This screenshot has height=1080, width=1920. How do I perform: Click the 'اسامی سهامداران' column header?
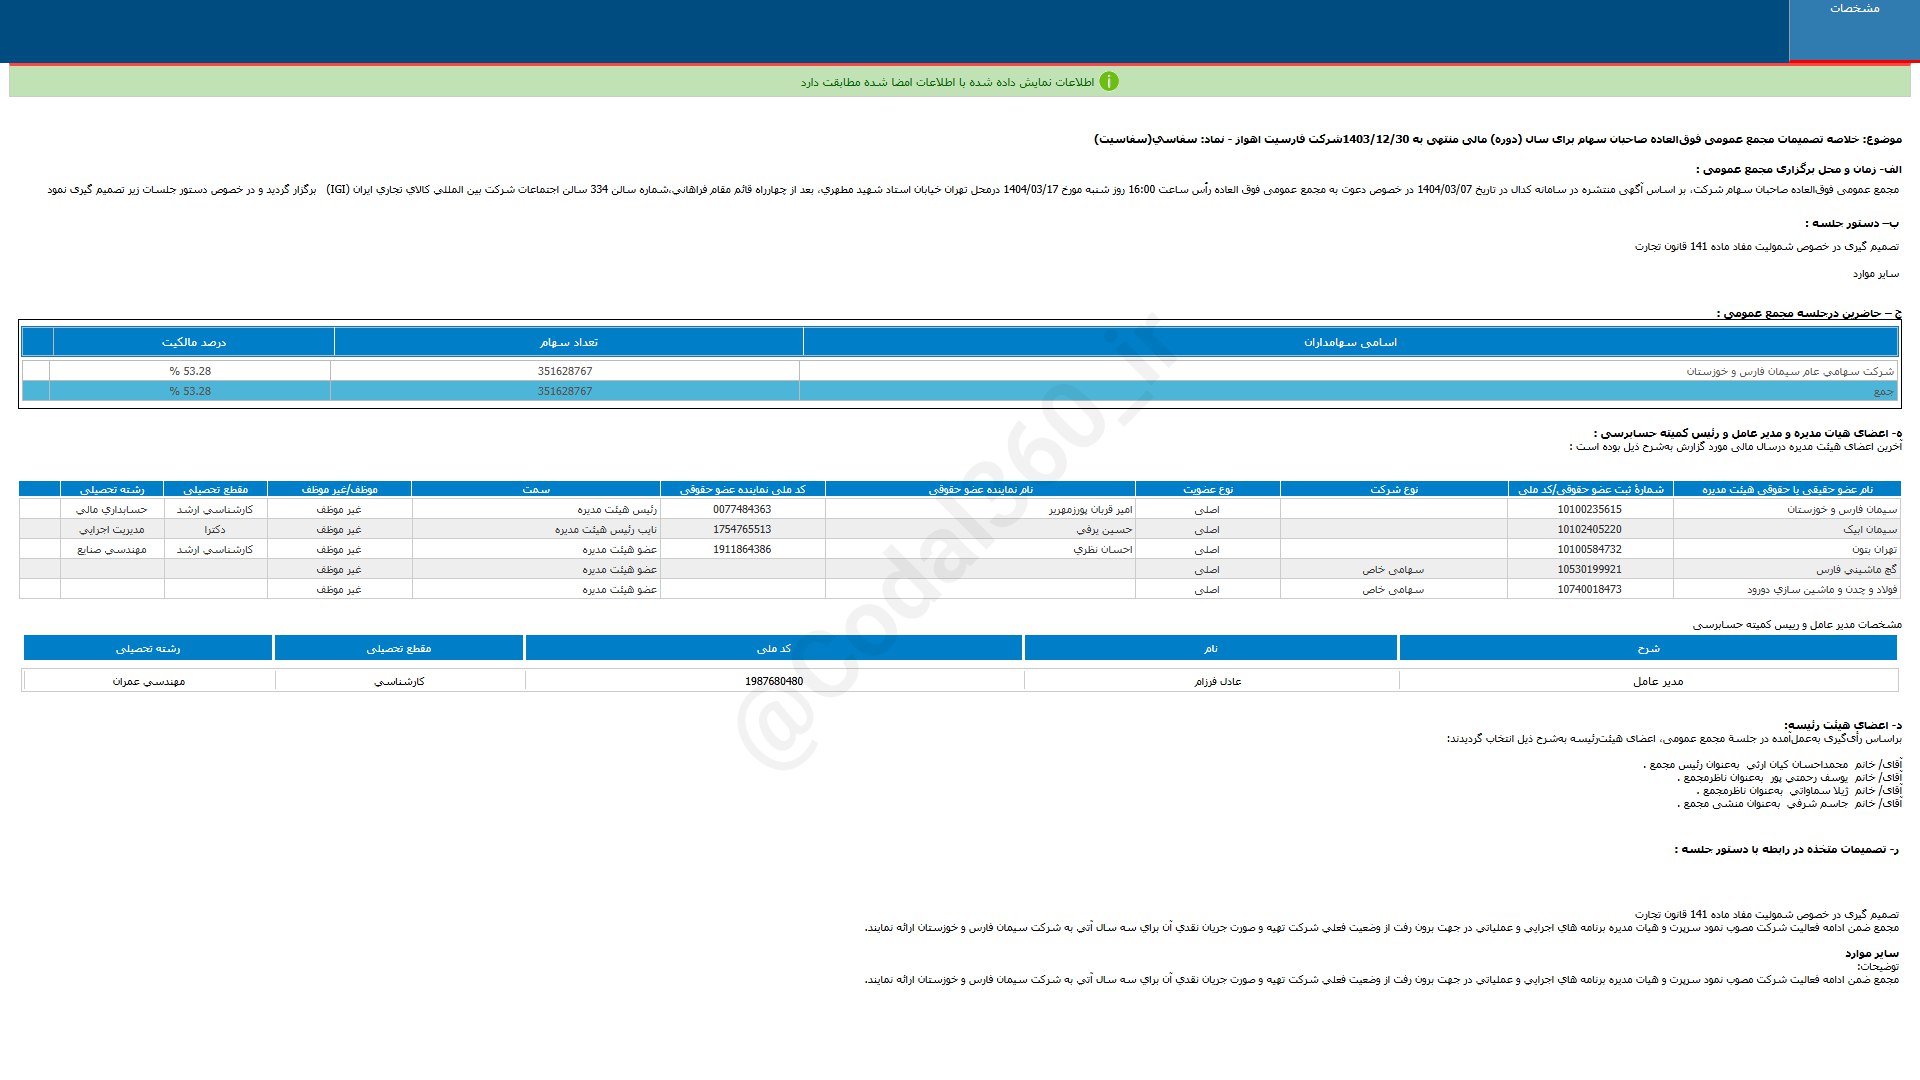[x=1350, y=342]
